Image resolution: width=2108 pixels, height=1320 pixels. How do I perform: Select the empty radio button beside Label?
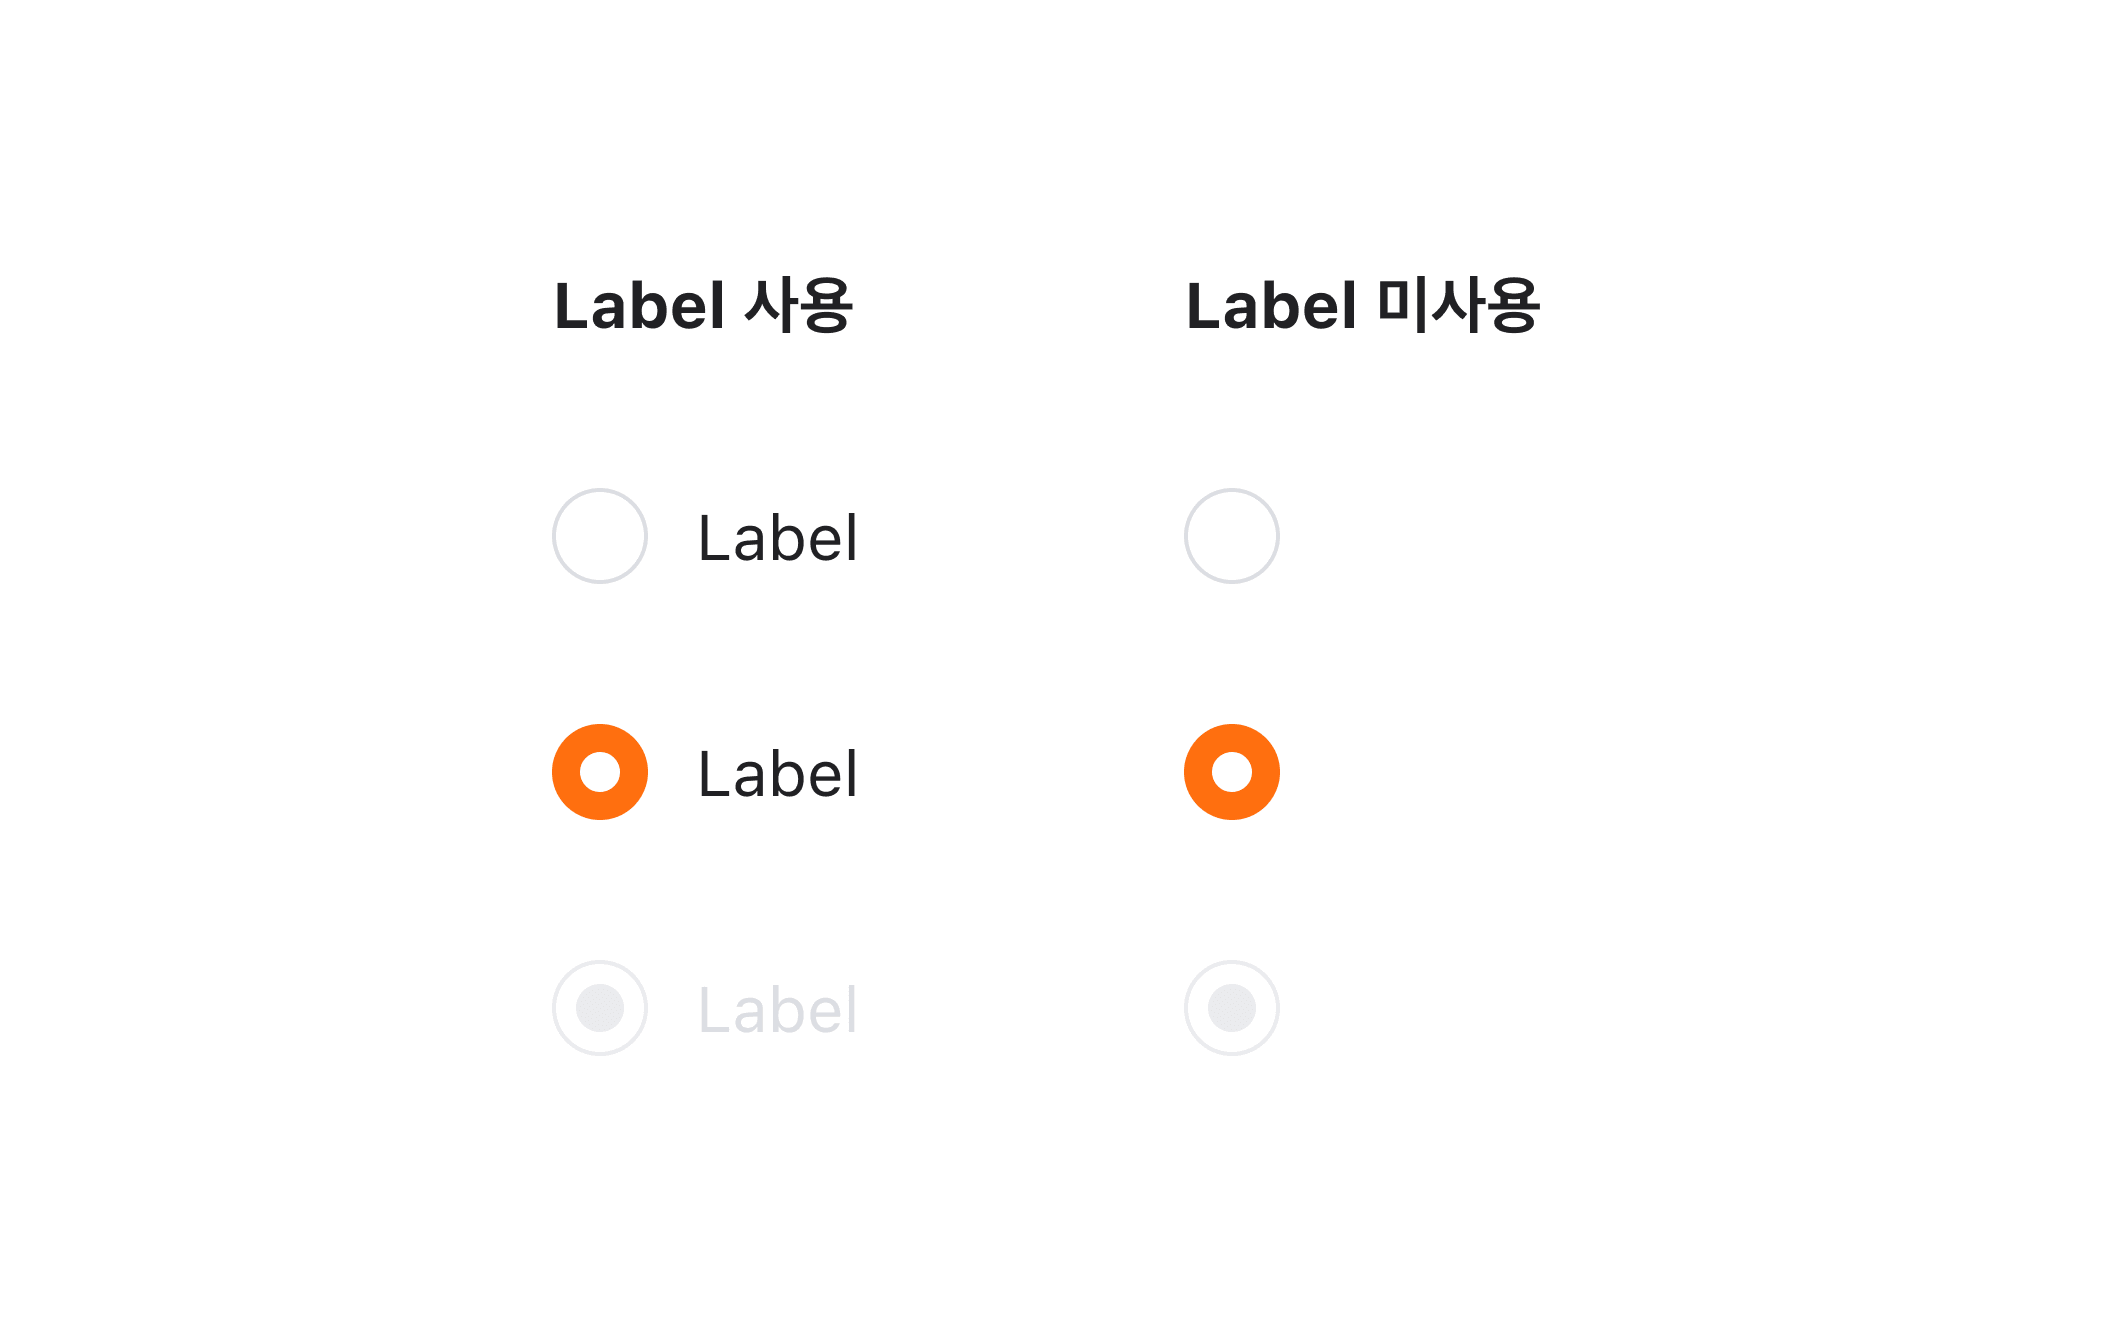[600, 536]
